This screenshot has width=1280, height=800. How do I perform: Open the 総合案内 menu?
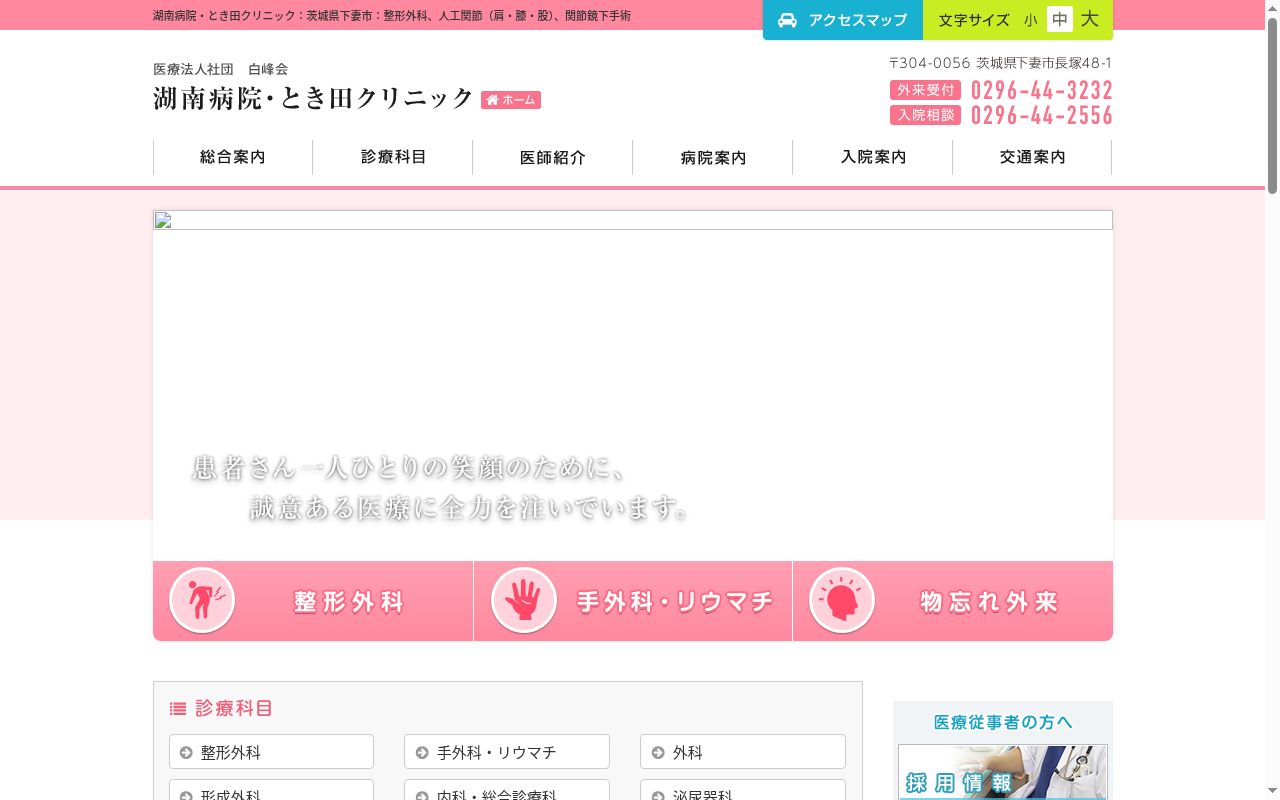coord(233,157)
